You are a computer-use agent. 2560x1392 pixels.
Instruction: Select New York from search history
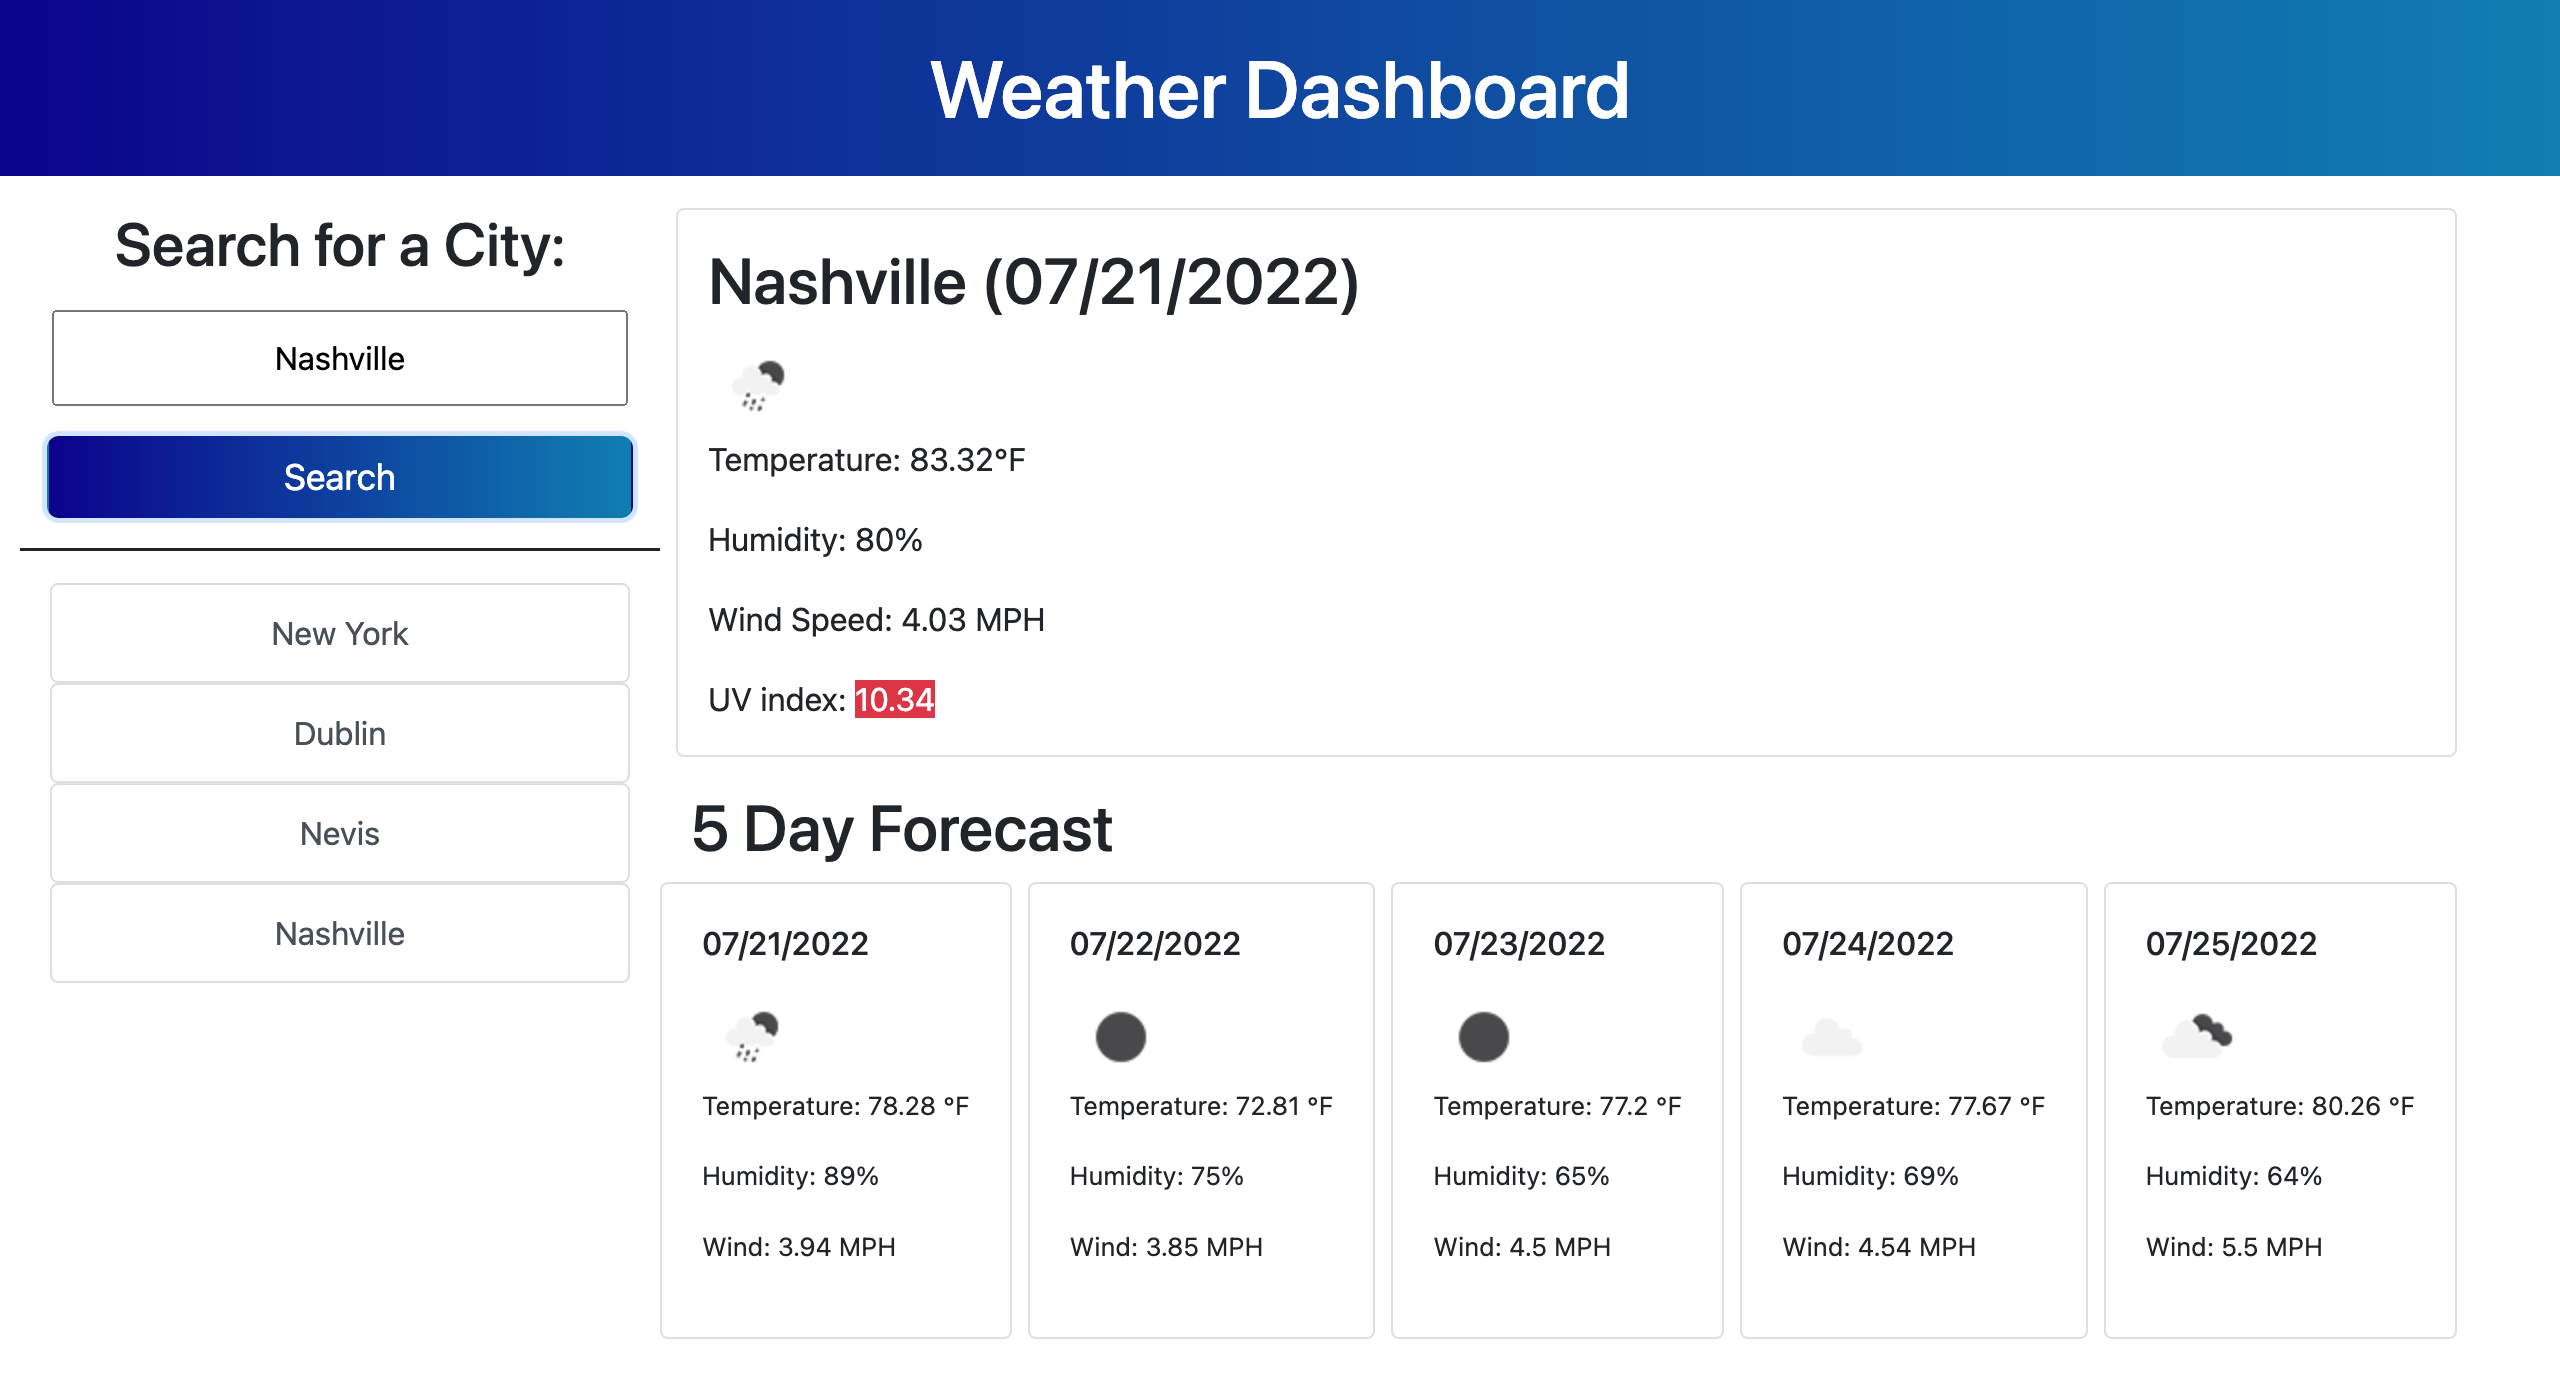[339, 633]
